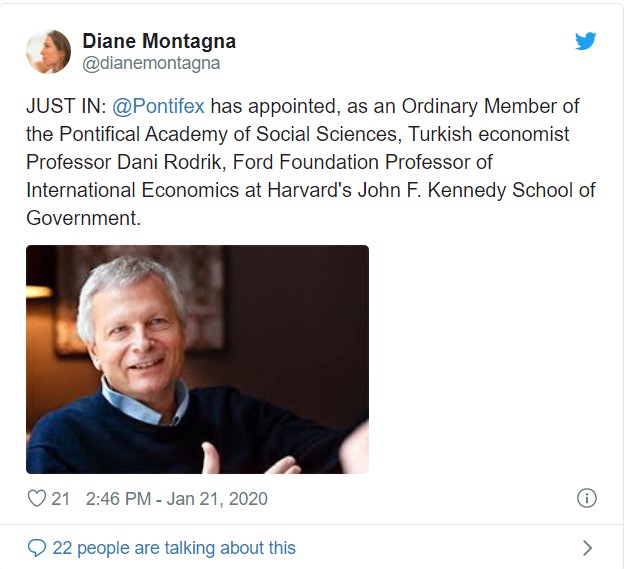Viewport: 626px width, 569px height.
Task: Click the word "Government." ending the tweet
Action: click(x=82, y=216)
